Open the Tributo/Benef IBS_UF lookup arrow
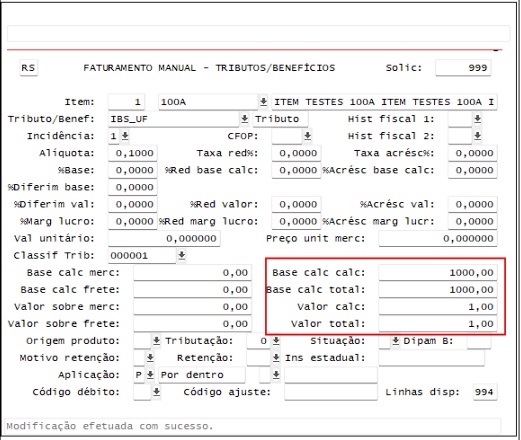This screenshot has height=440, width=521. (x=245, y=119)
